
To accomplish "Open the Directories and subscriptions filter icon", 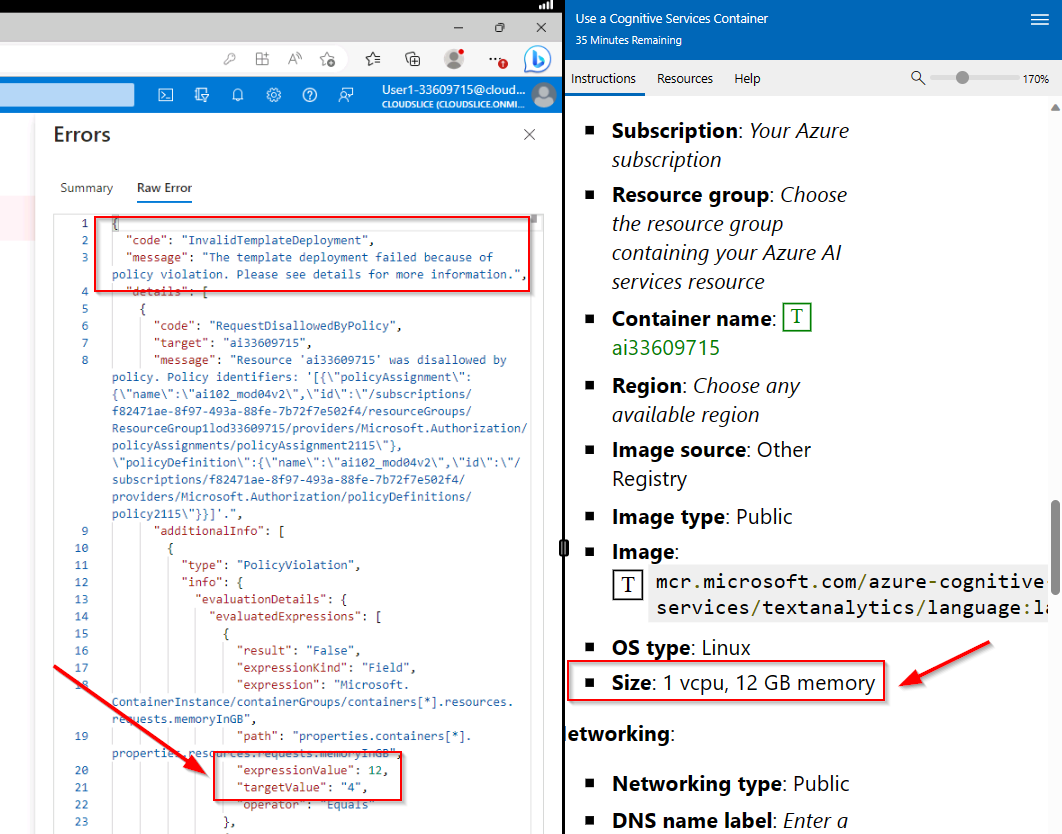I will click(199, 94).
